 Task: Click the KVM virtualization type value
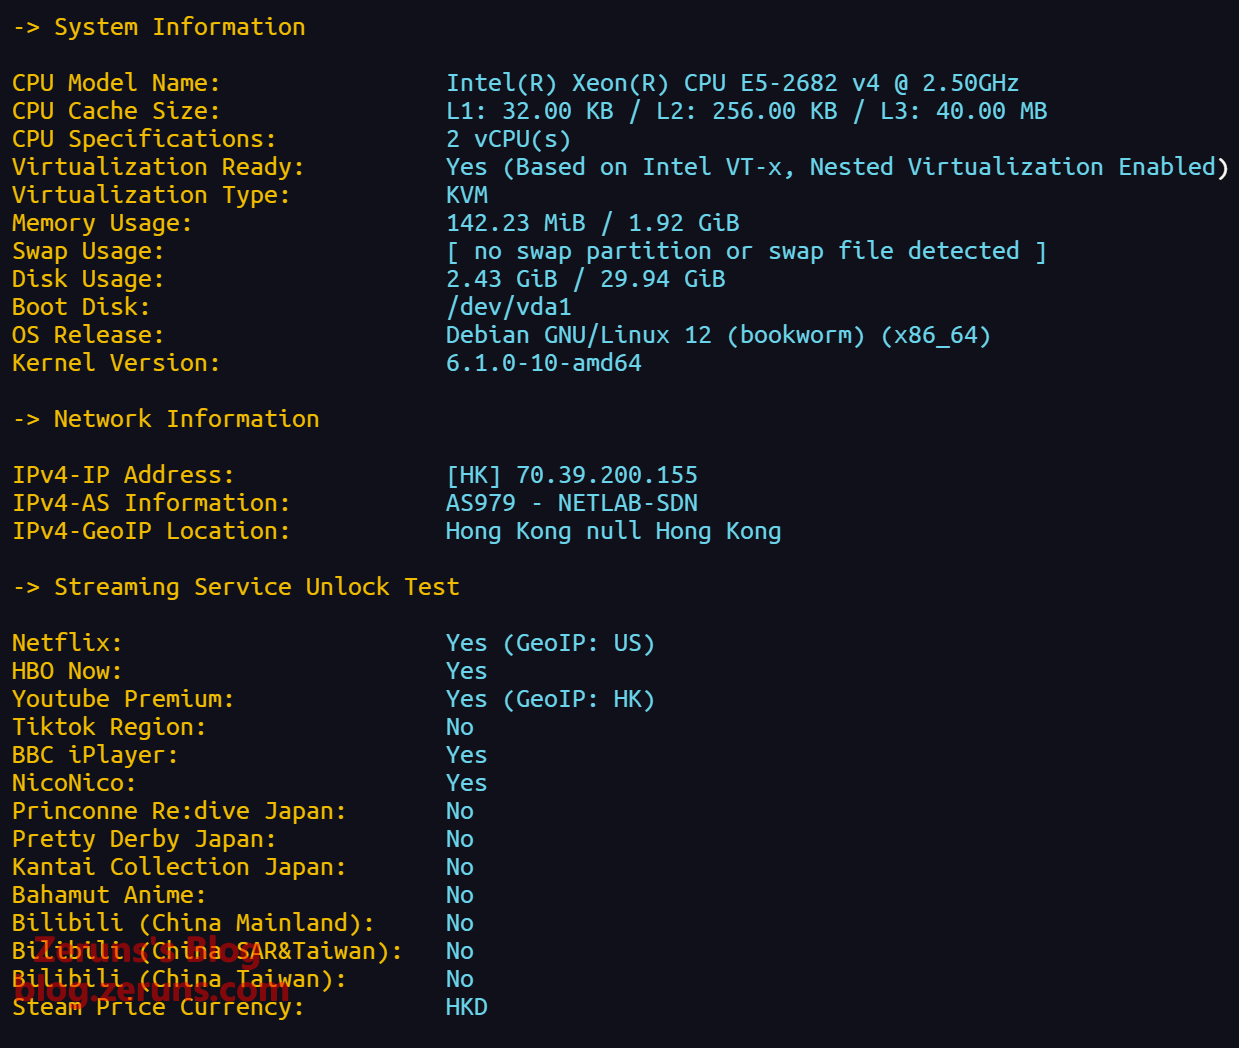click(466, 195)
